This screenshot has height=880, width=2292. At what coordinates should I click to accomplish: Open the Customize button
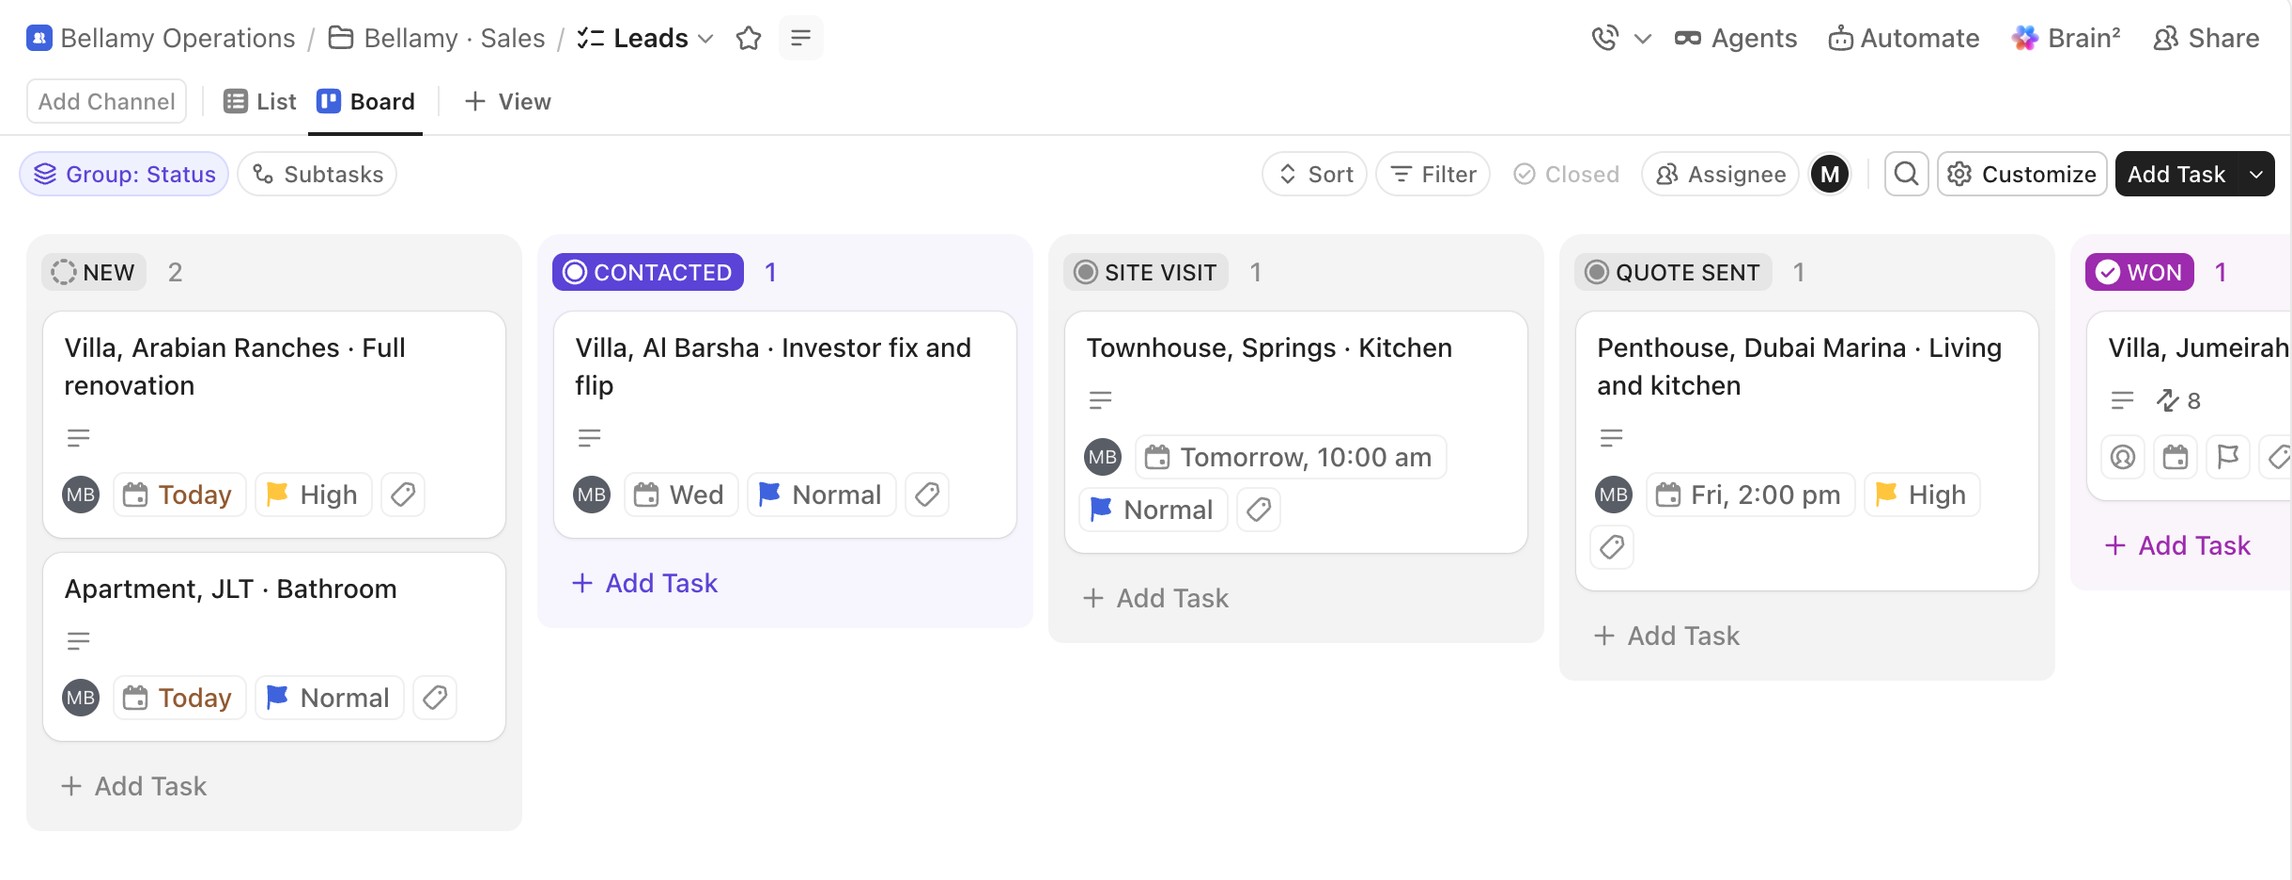[x=2022, y=174]
